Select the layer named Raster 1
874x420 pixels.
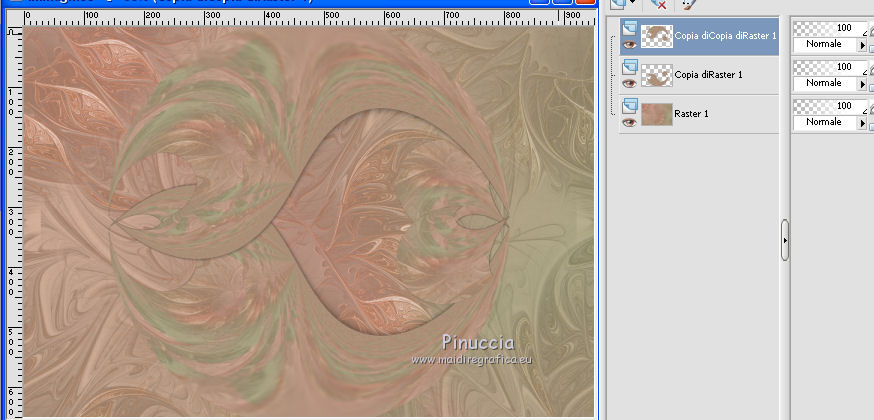(x=691, y=114)
